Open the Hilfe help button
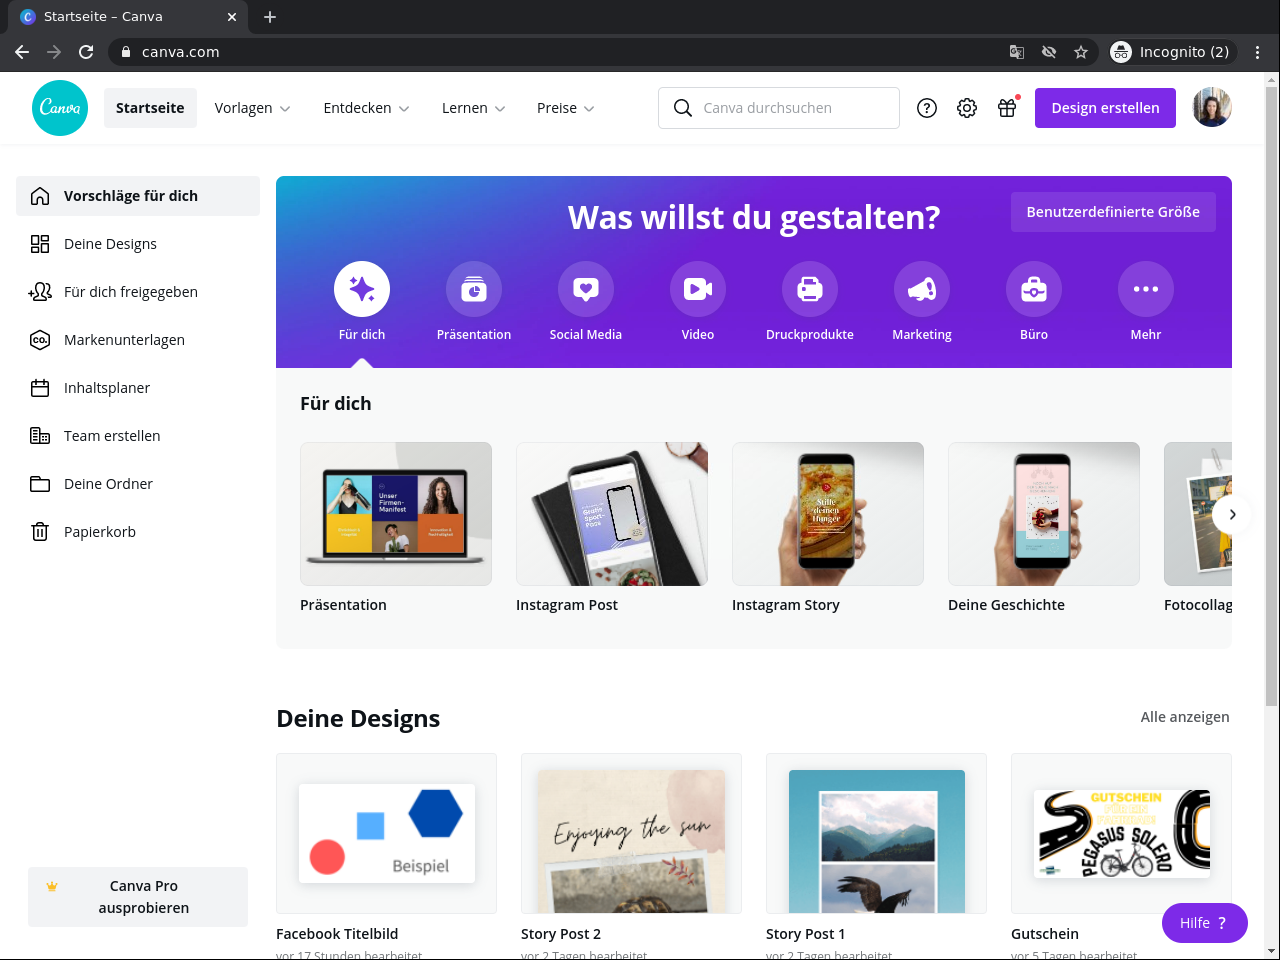 pos(1204,923)
